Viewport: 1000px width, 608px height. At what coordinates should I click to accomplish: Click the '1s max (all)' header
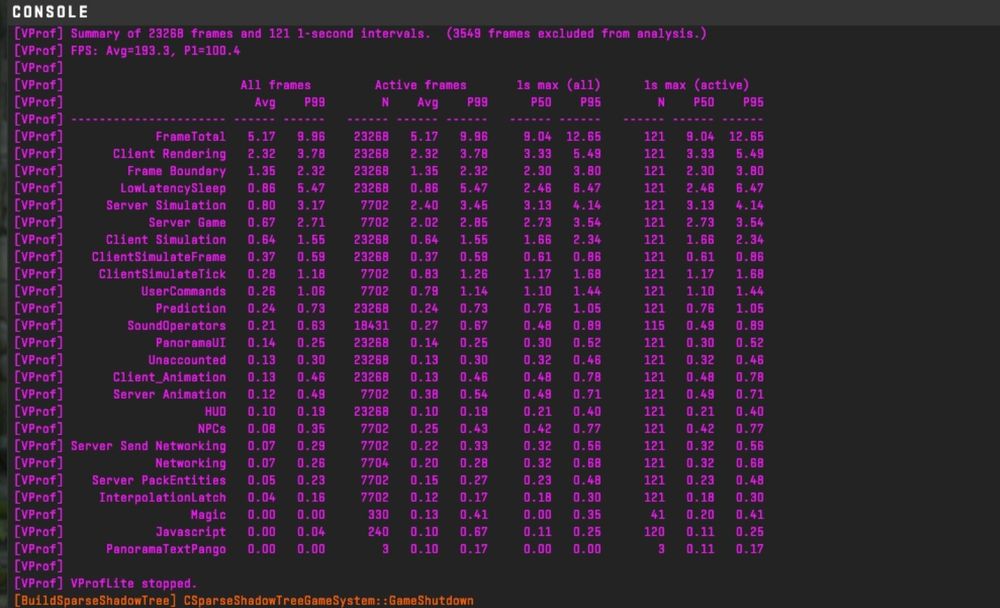[x=558, y=85]
